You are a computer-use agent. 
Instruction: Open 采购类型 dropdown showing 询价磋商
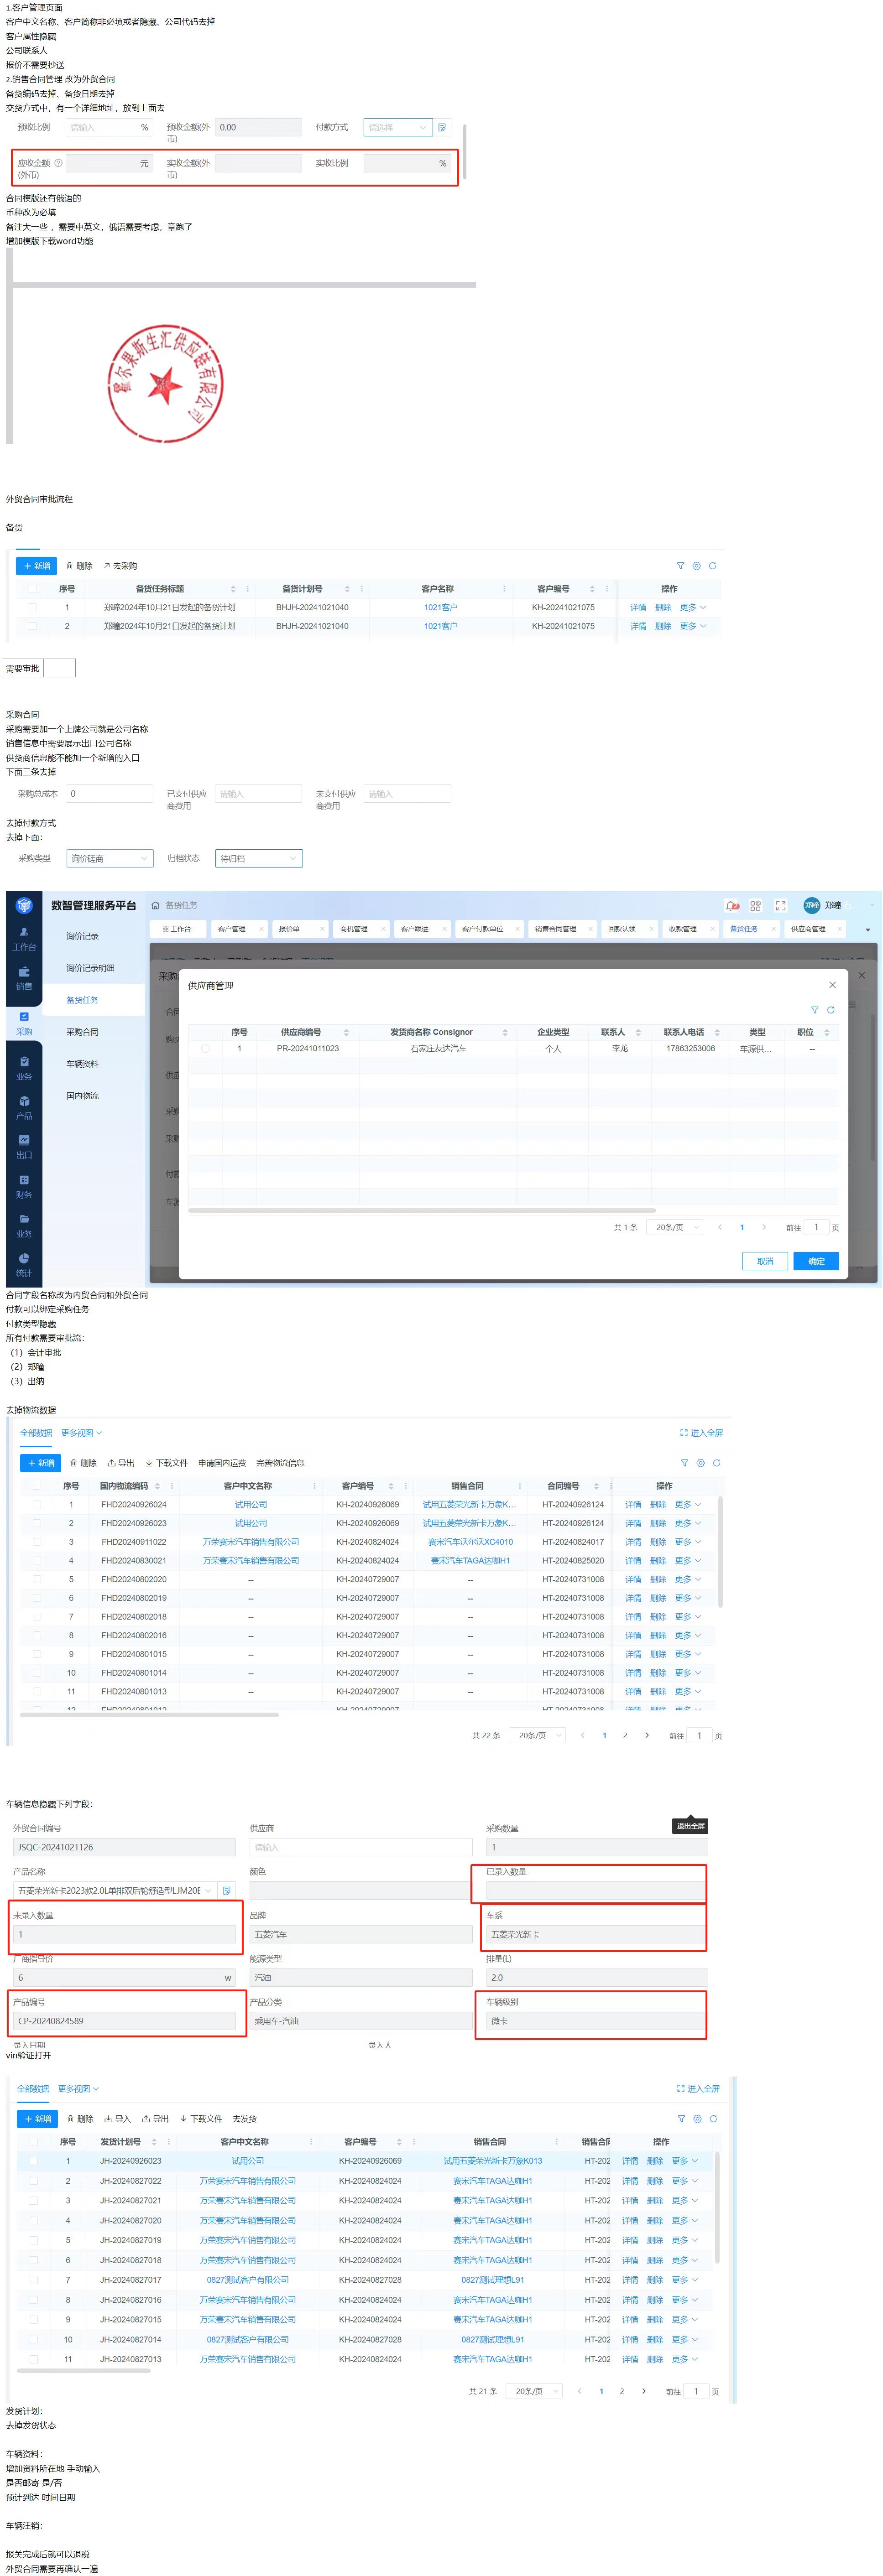109,858
